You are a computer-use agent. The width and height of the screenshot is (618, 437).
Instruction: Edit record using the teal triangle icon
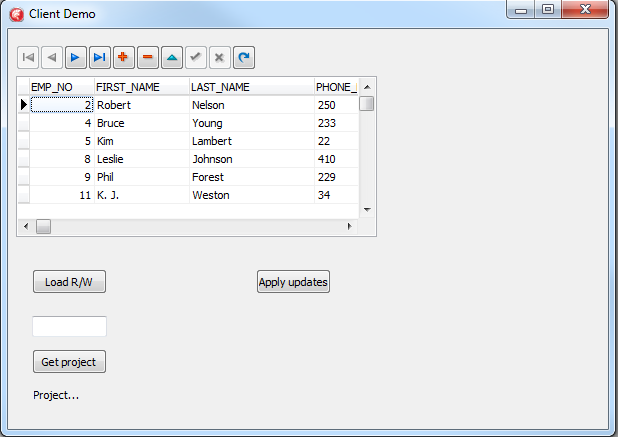pyautogui.click(x=172, y=58)
